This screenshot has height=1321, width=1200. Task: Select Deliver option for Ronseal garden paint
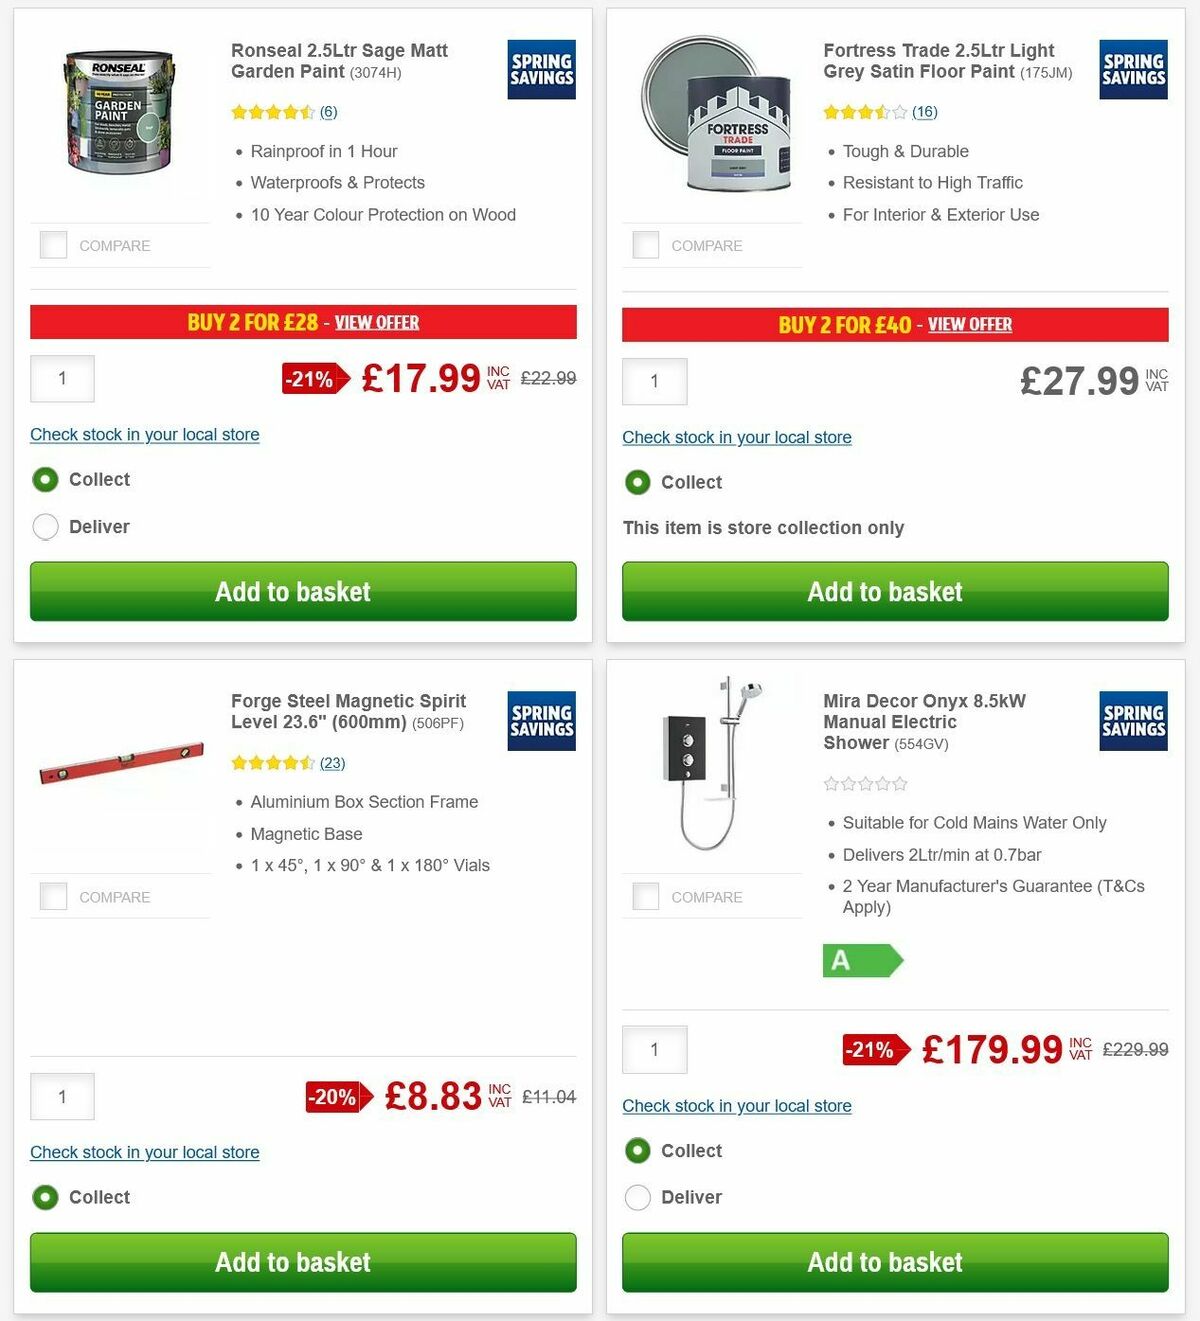tap(45, 526)
